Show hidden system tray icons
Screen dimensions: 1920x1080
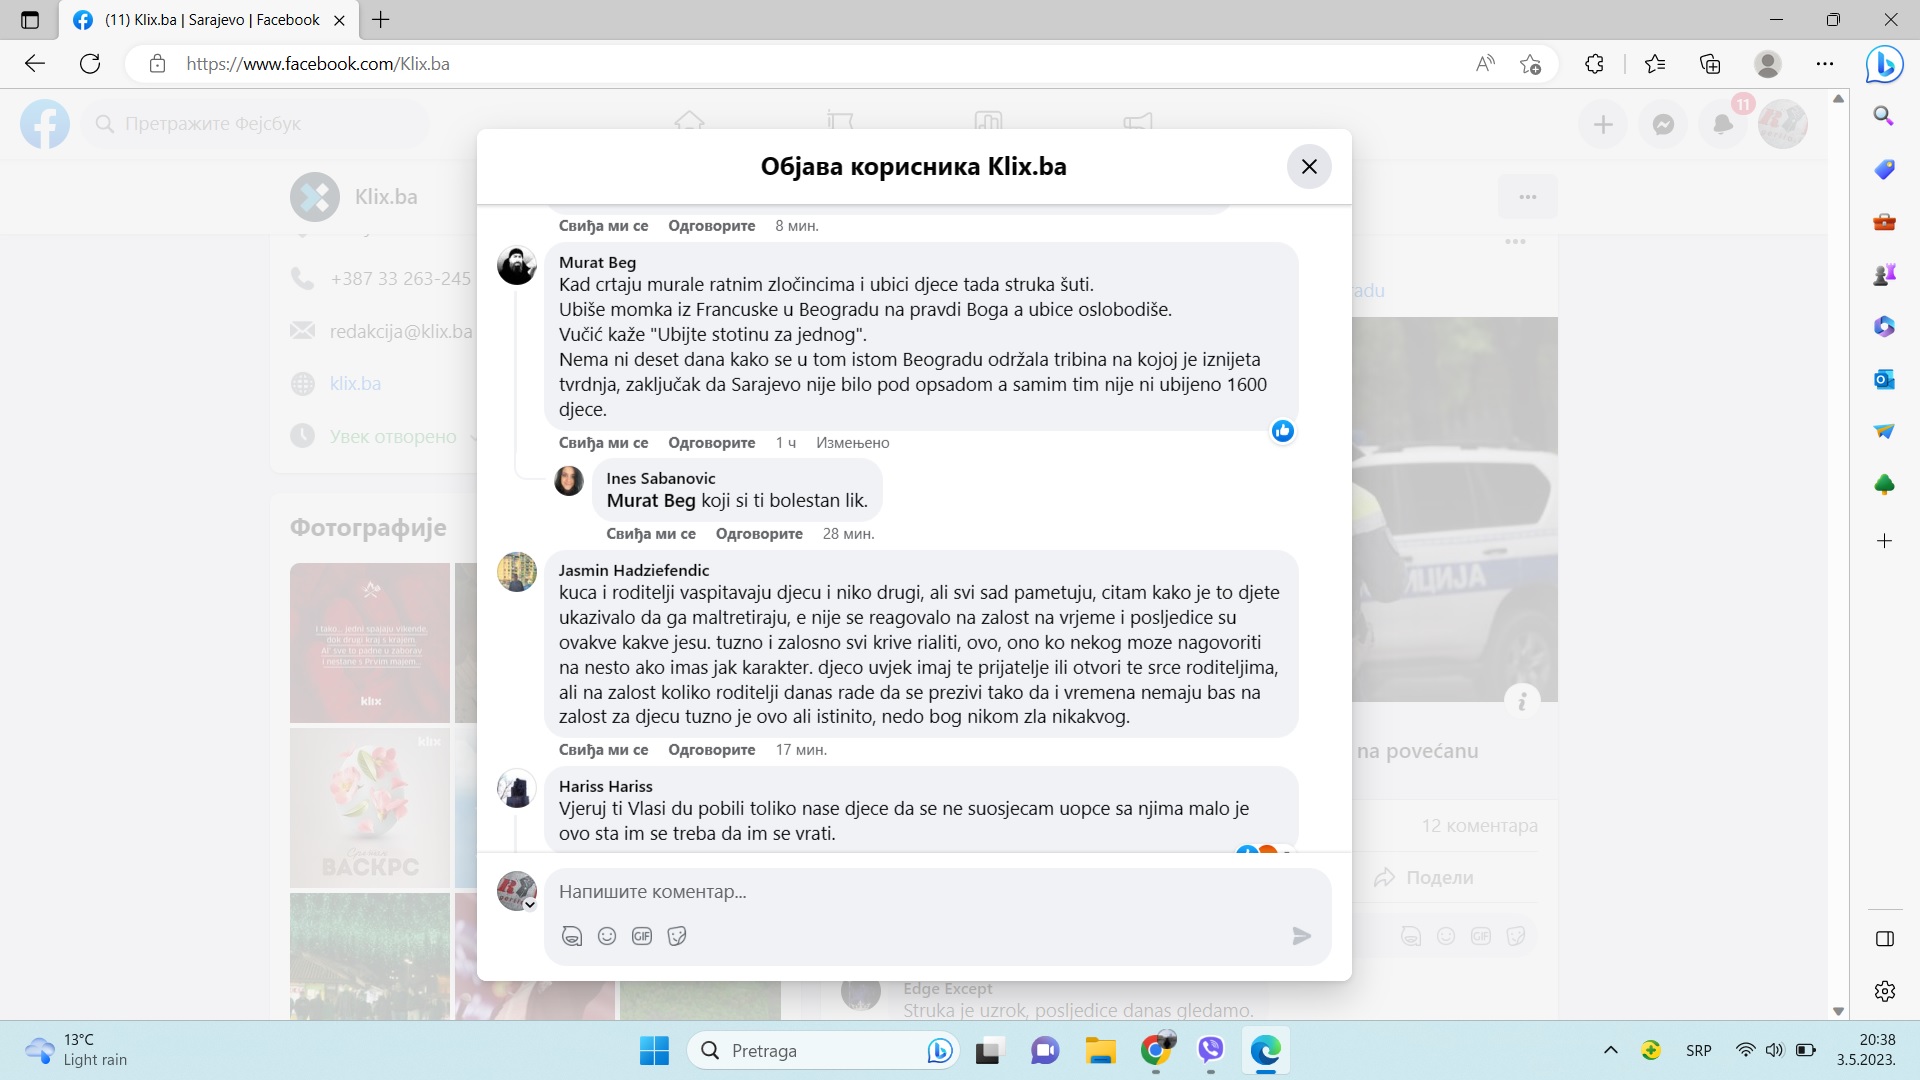pos(1610,1051)
